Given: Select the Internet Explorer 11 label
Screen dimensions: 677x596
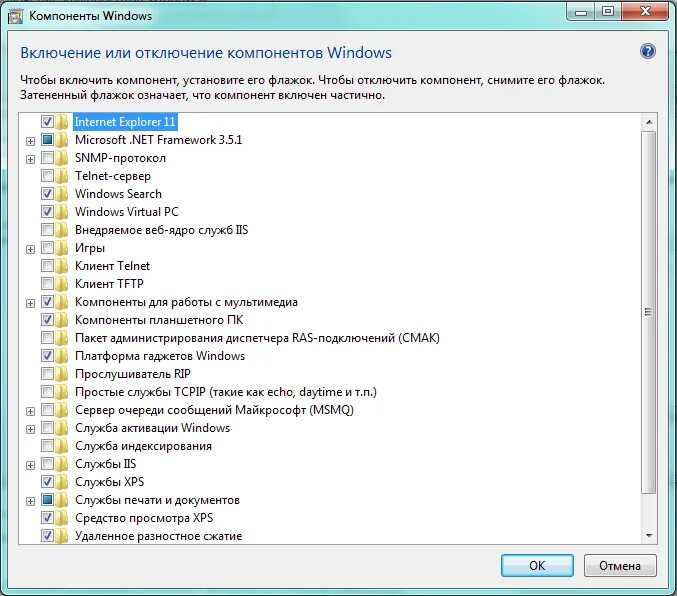Looking at the screenshot, I should click(x=125, y=122).
